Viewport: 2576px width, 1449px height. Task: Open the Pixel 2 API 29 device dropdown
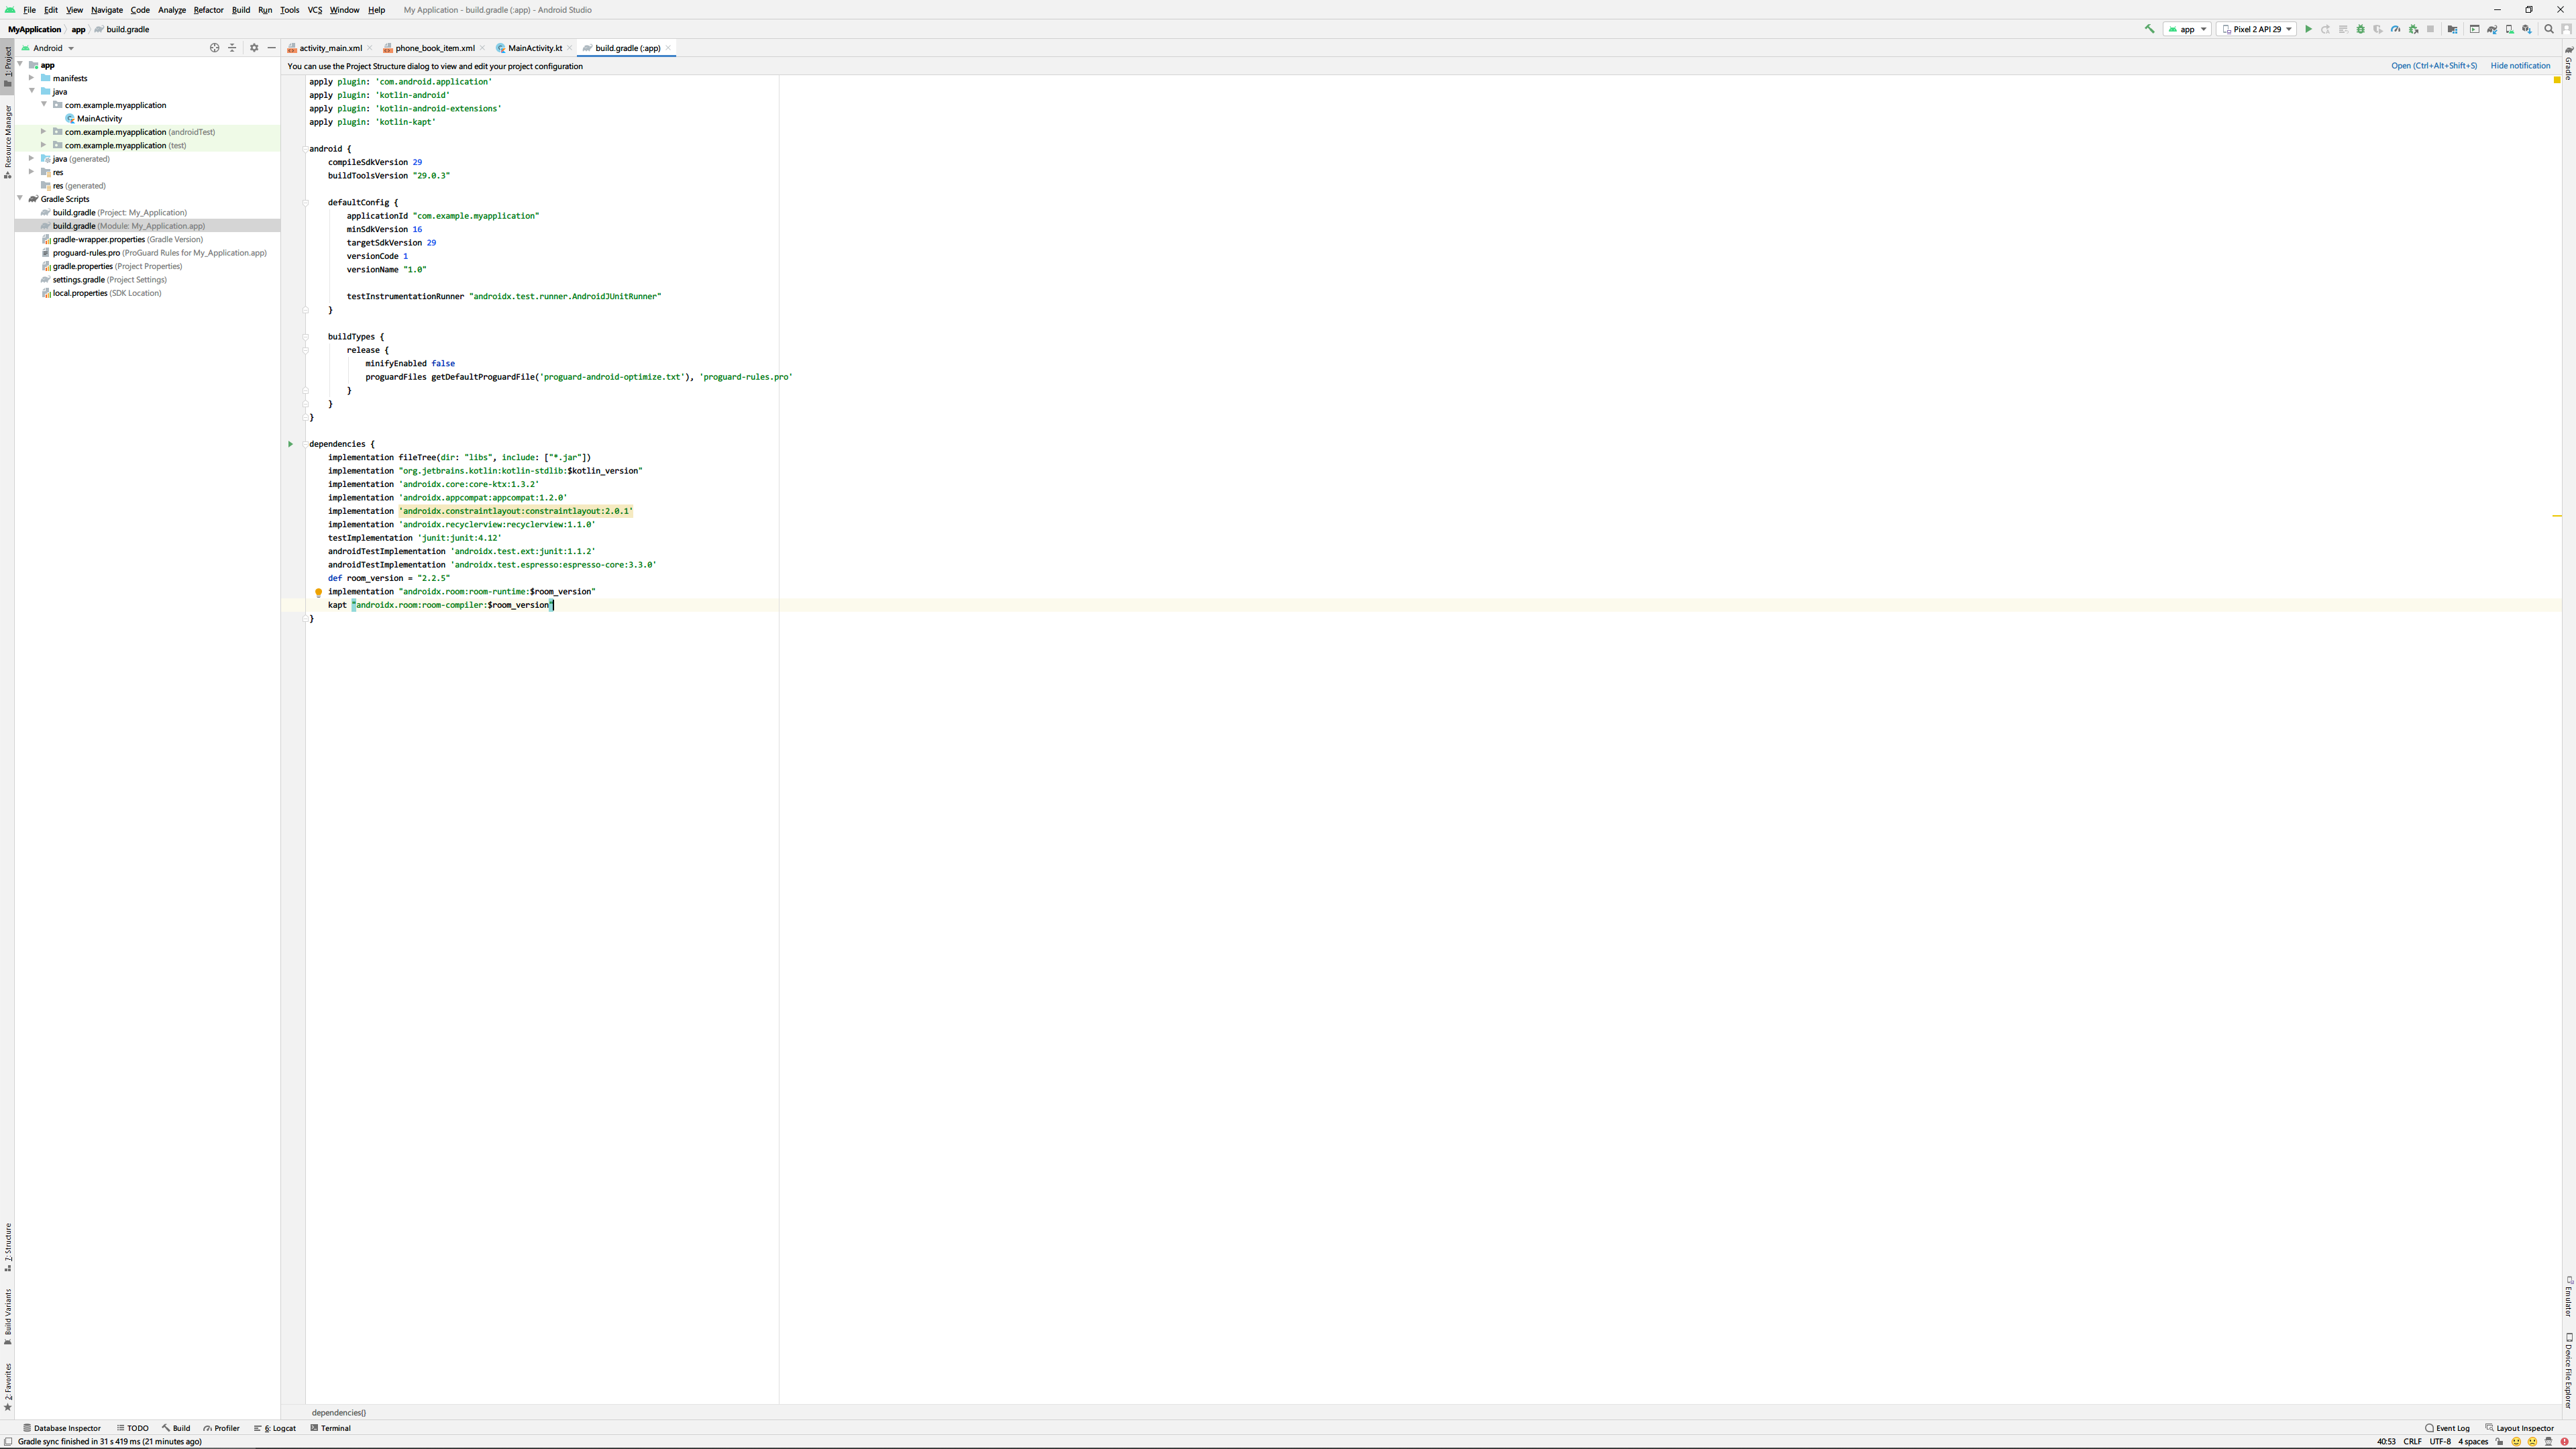[x=2257, y=29]
